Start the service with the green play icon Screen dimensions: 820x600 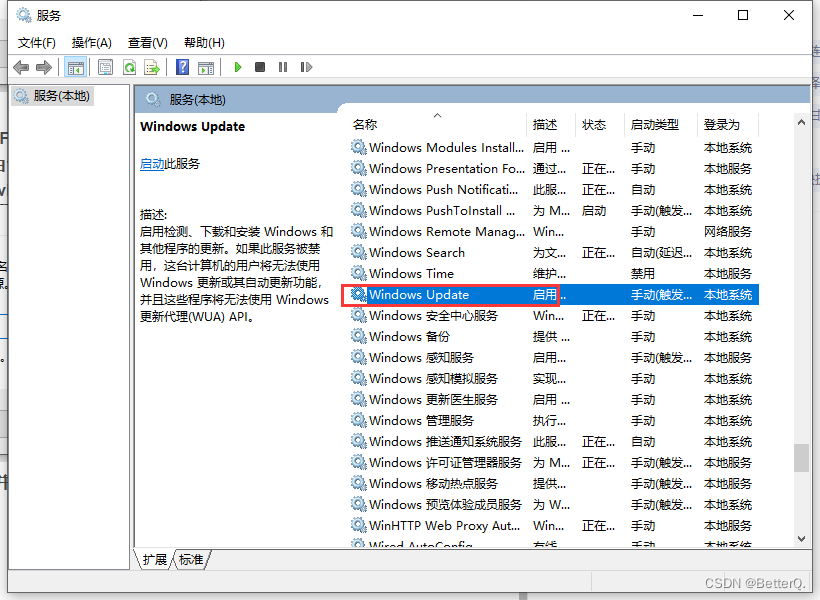click(237, 67)
